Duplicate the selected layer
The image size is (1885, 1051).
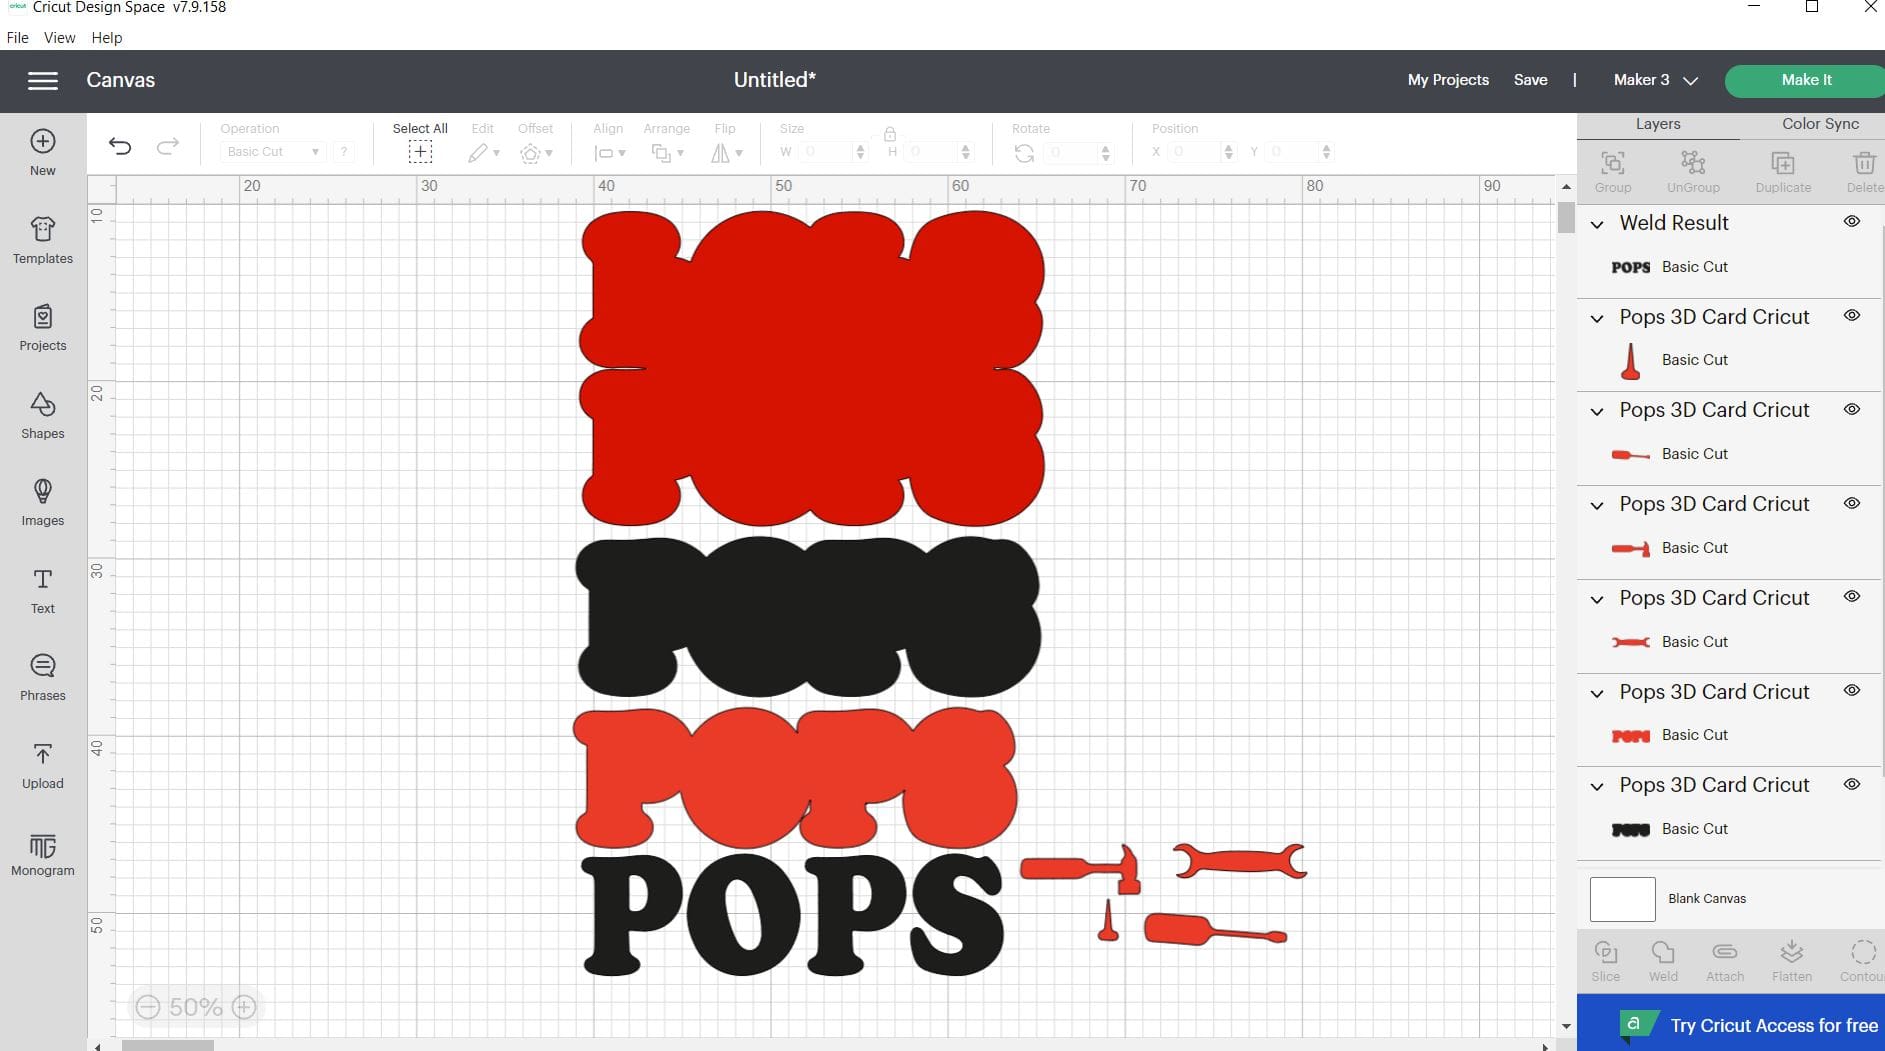click(x=1783, y=171)
